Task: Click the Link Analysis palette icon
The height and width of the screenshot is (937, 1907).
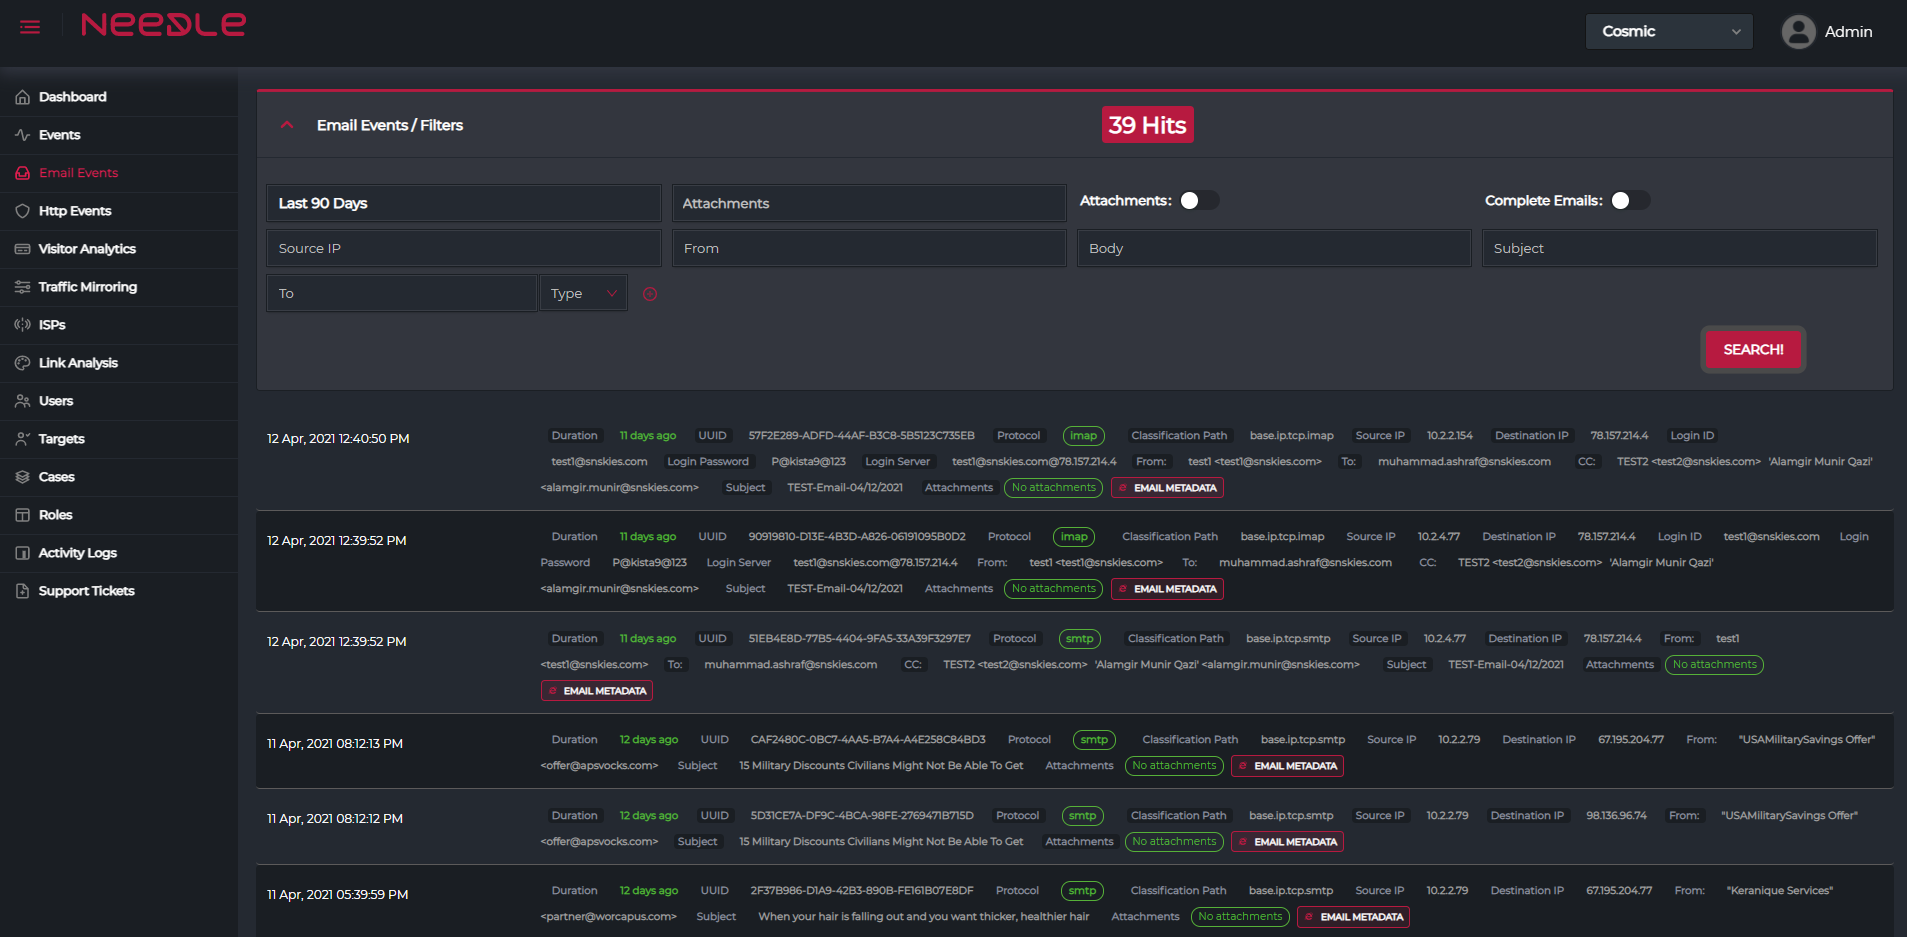Action: [x=22, y=363]
